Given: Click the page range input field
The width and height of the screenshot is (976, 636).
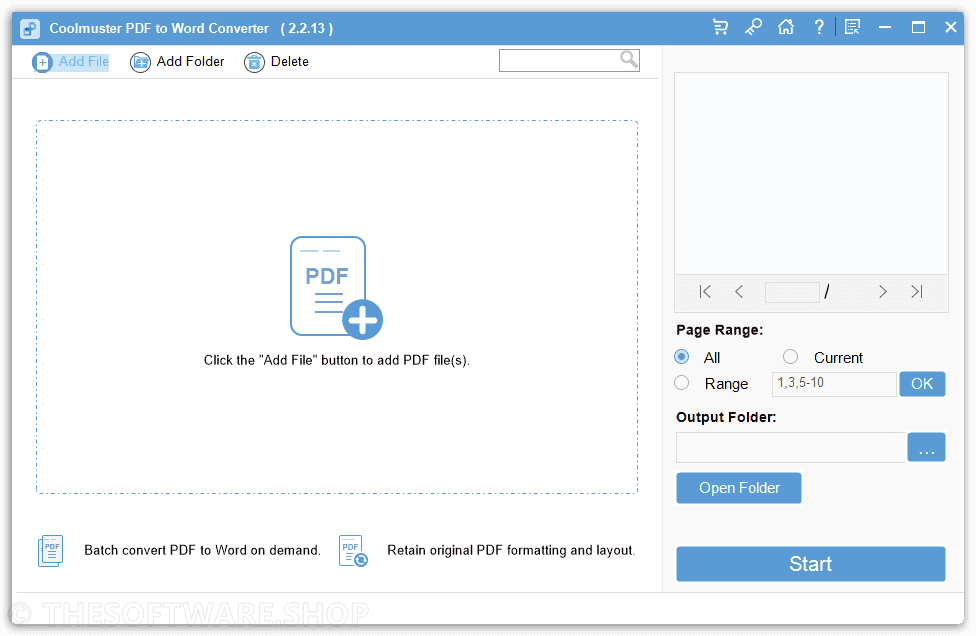Looking at the screenshot, I should coord(834,384).
